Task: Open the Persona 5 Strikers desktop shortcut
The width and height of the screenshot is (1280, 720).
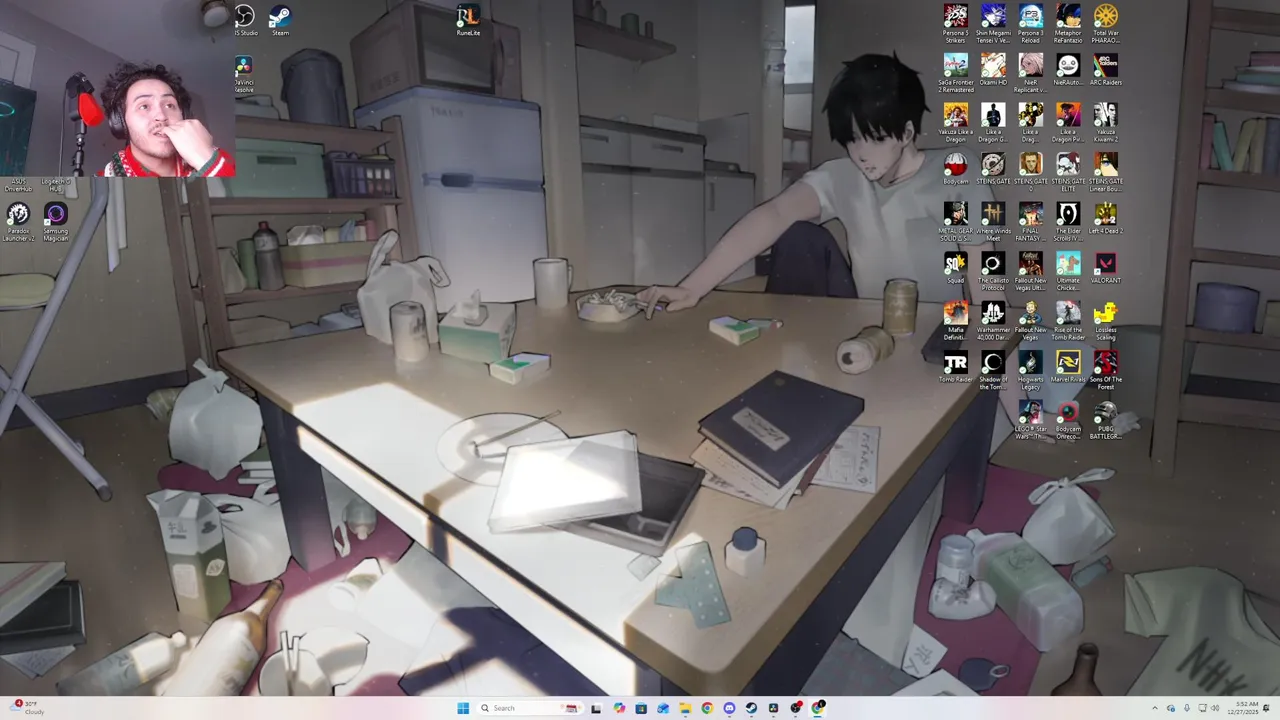Action: tap(956, 22)
